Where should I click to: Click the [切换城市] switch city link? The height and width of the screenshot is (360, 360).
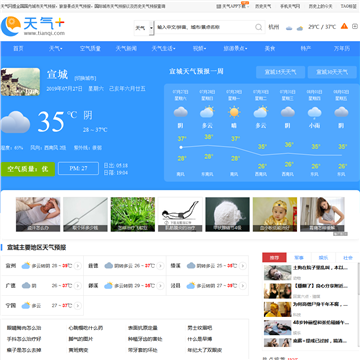point(85,78)
